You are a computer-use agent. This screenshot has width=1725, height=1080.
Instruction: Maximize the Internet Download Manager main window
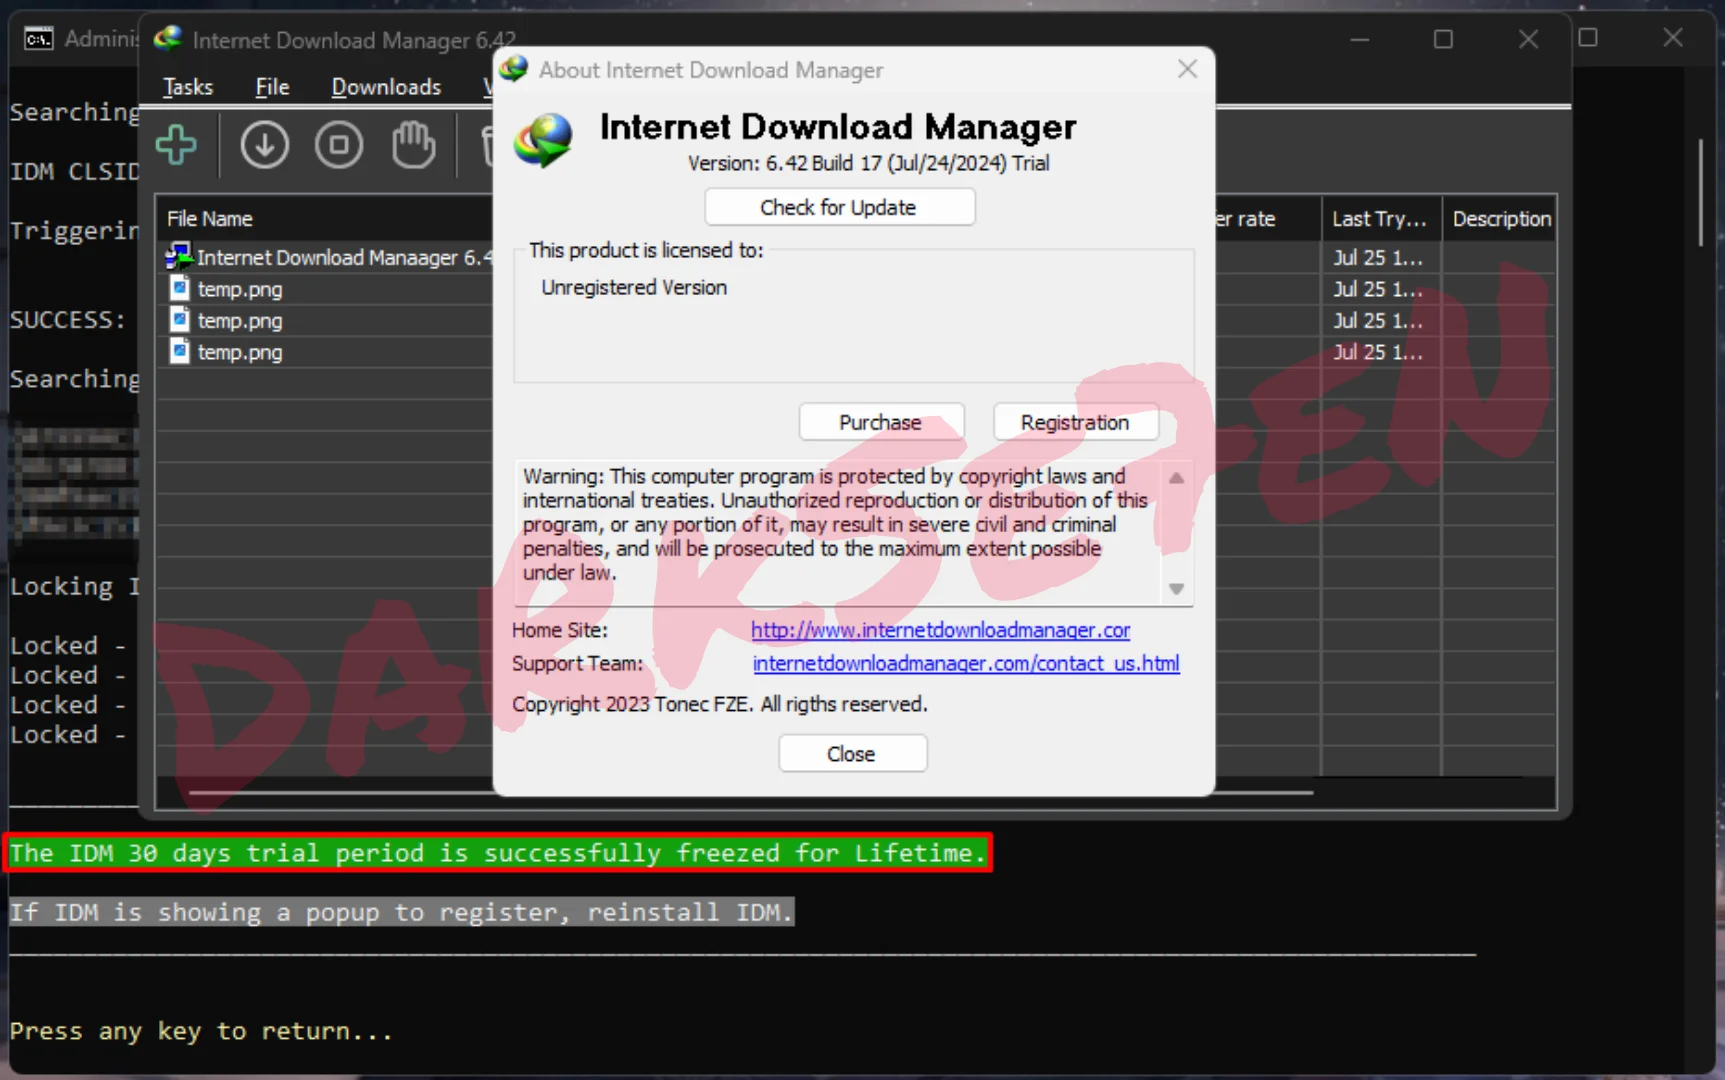click(x=1443, y=40)
